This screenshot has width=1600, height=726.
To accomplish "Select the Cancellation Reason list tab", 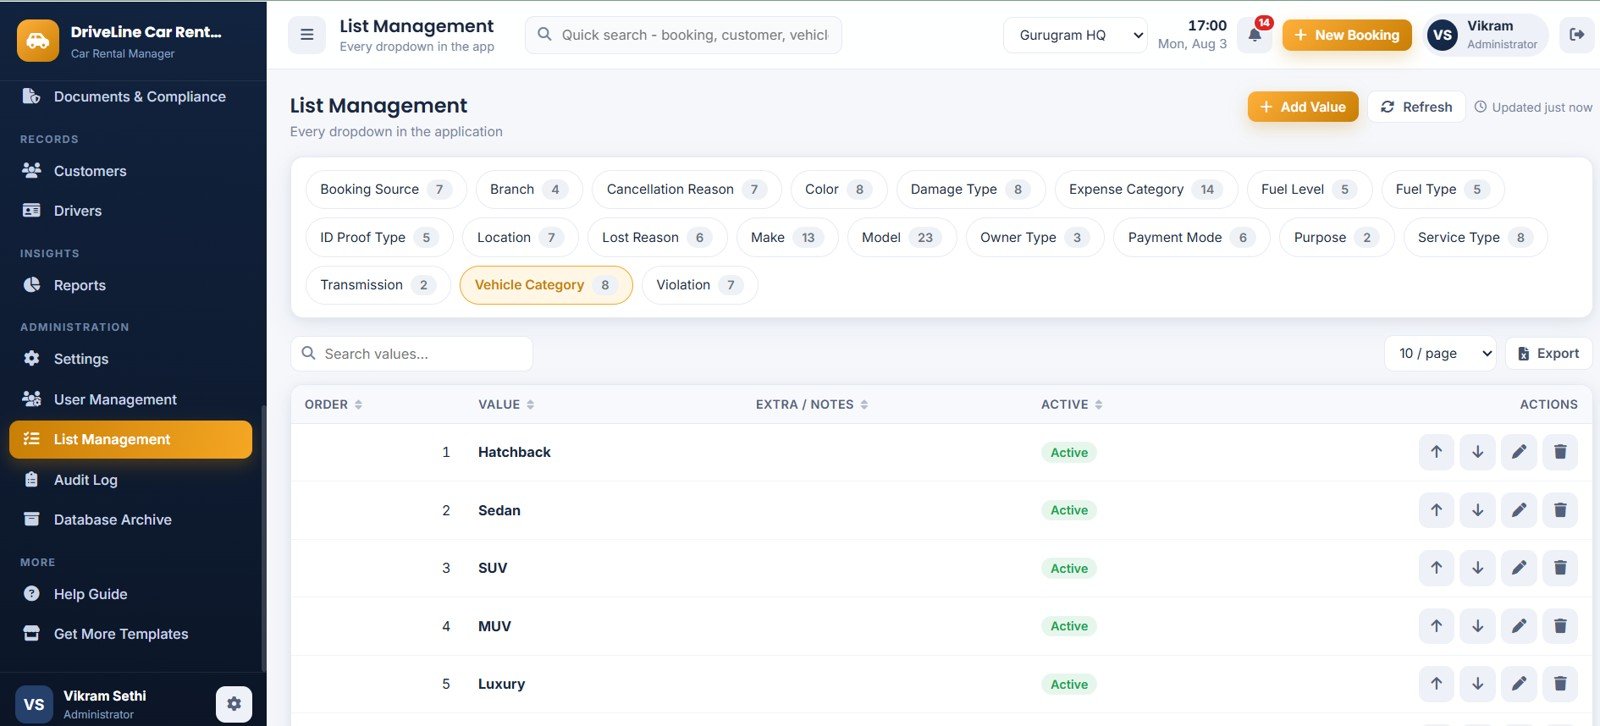I will click(687, 189).
